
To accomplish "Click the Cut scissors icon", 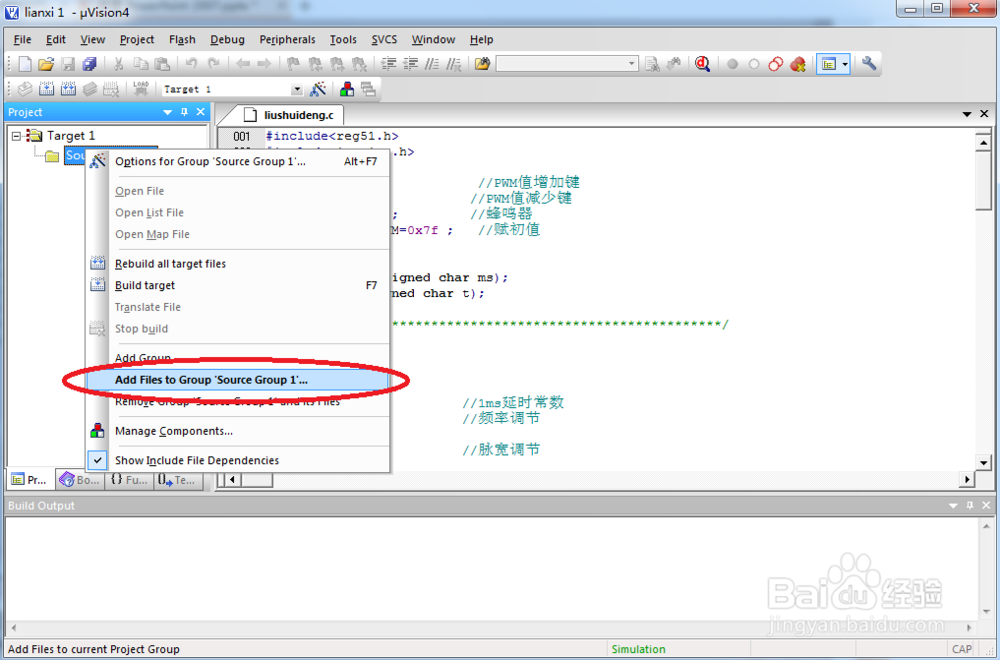I will [119, 64].
